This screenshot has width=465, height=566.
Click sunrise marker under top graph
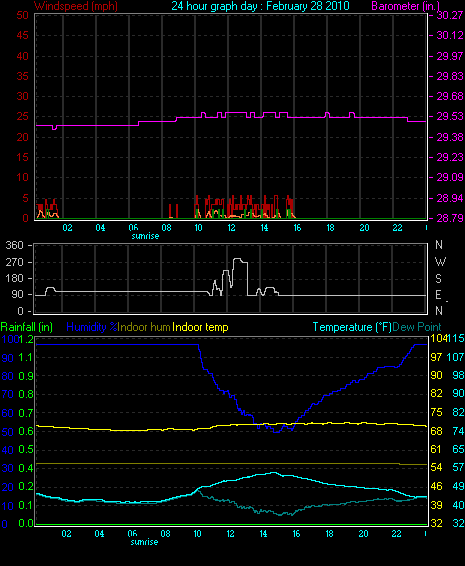pyautogui.click(x=145, y=236)
